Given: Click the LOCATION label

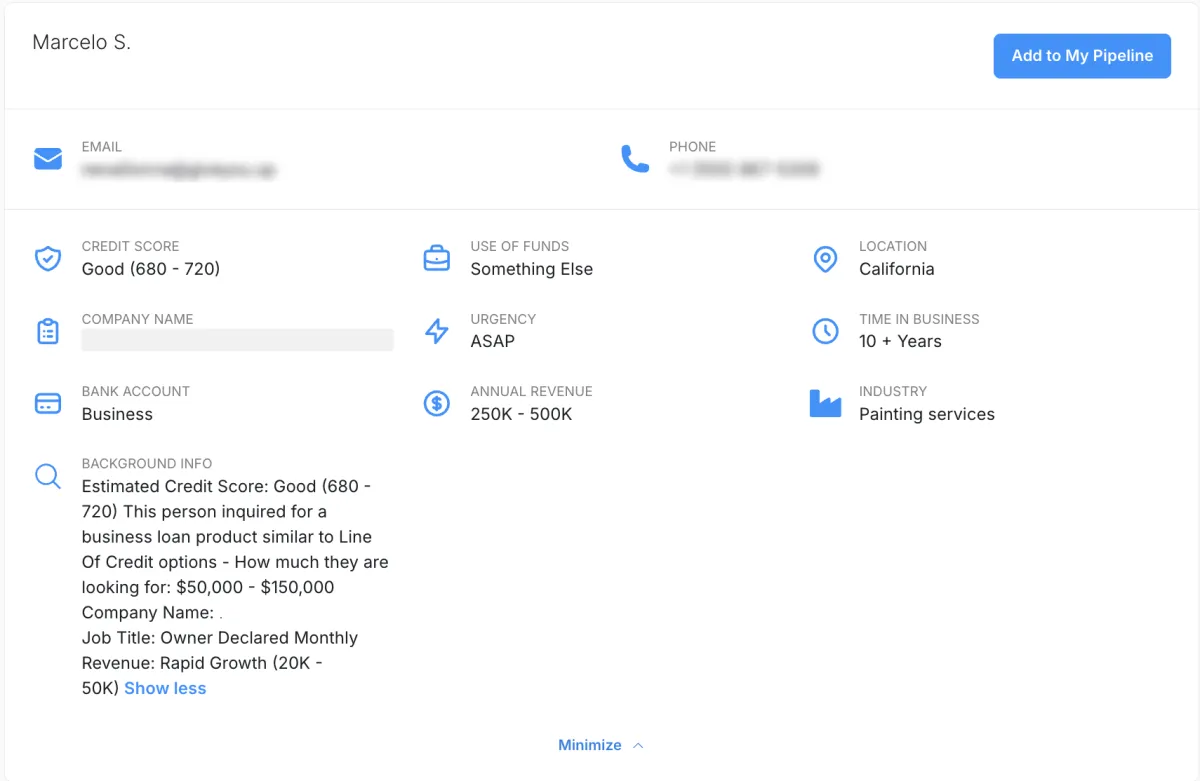Looking at the screenshot, I should tap(893, 246).
